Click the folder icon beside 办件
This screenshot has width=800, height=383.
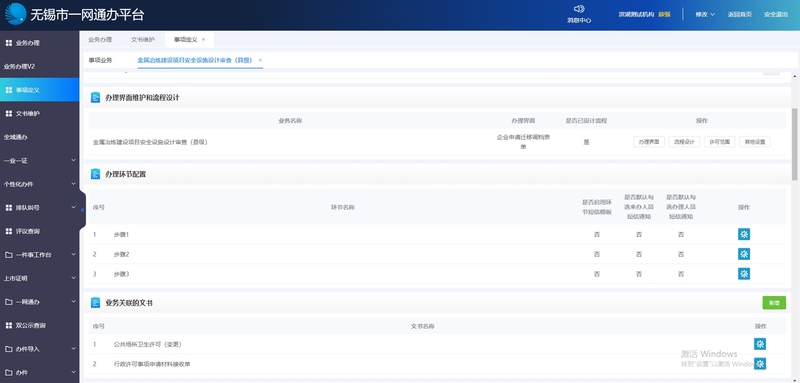point(9,372)
